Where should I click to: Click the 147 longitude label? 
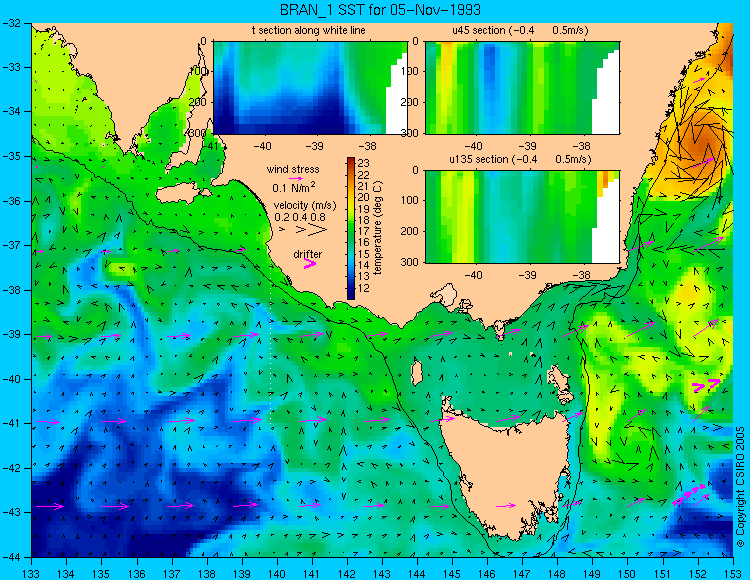(x=522, y=574)
